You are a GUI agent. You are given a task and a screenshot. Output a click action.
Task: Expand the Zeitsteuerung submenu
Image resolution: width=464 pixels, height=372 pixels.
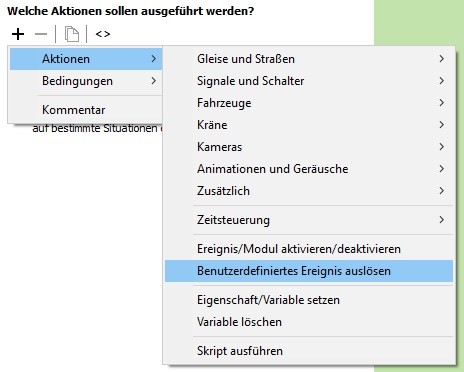click(309, 220)
